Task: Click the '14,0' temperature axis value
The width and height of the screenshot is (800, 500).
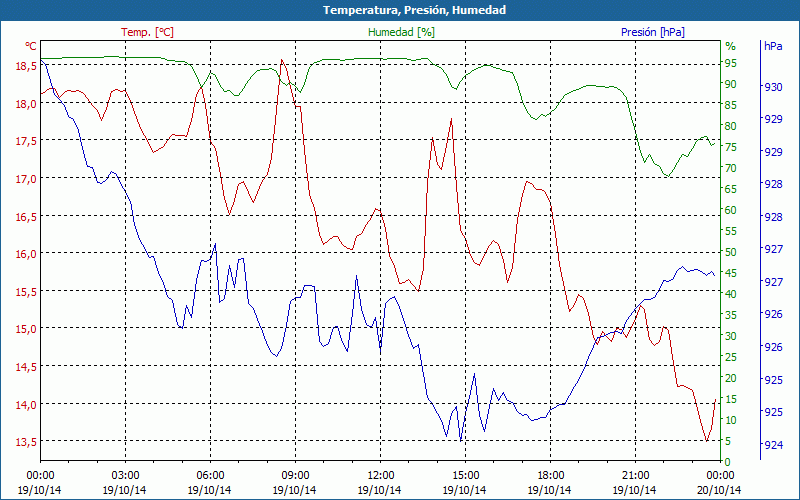Action: tap(26, 404)
